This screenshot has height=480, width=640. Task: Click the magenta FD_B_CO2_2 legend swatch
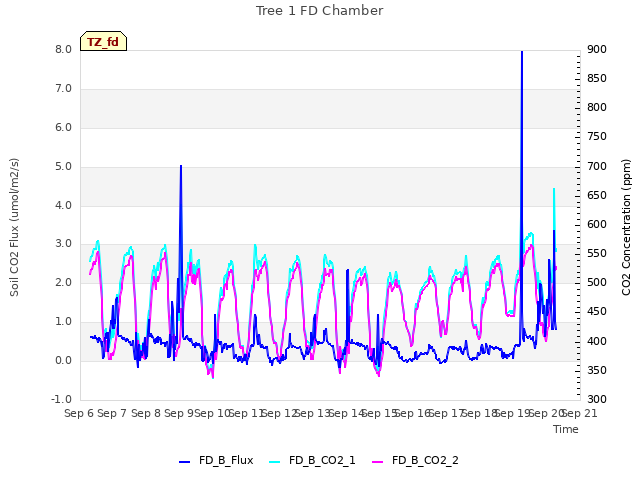tap(378, 462)
